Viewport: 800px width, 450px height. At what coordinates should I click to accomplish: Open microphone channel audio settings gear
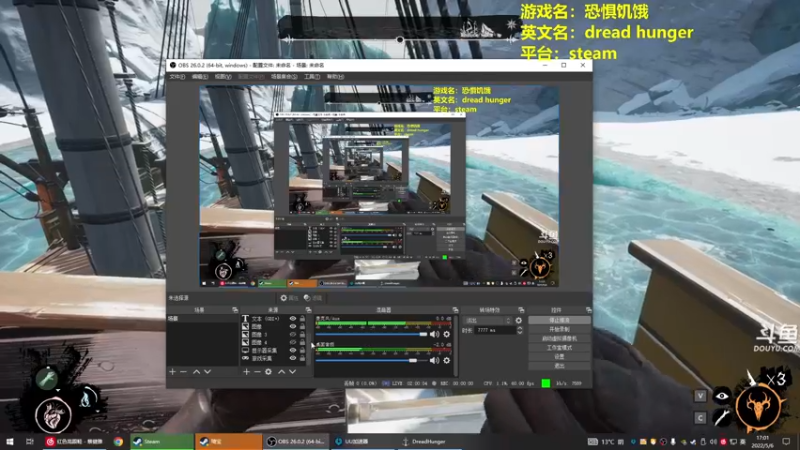(446, 334)
